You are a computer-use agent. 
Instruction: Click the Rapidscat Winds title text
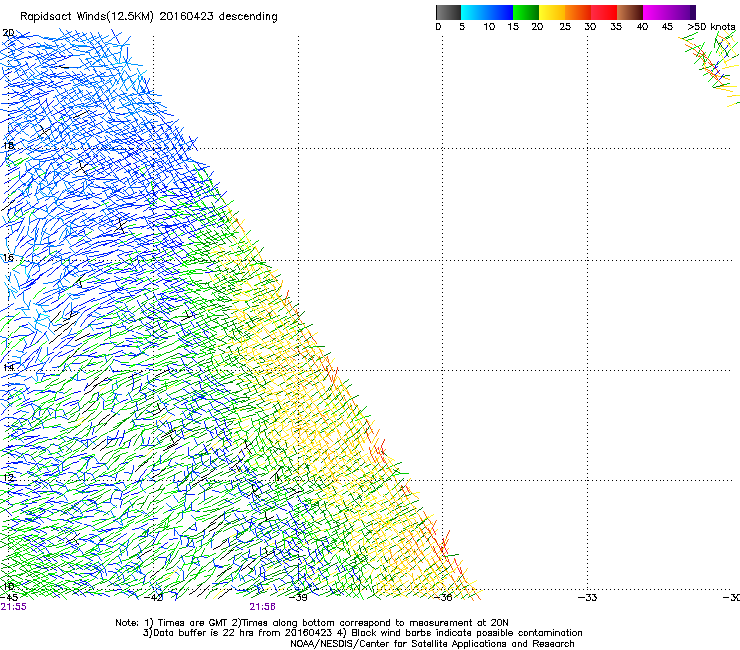(149, 16)
